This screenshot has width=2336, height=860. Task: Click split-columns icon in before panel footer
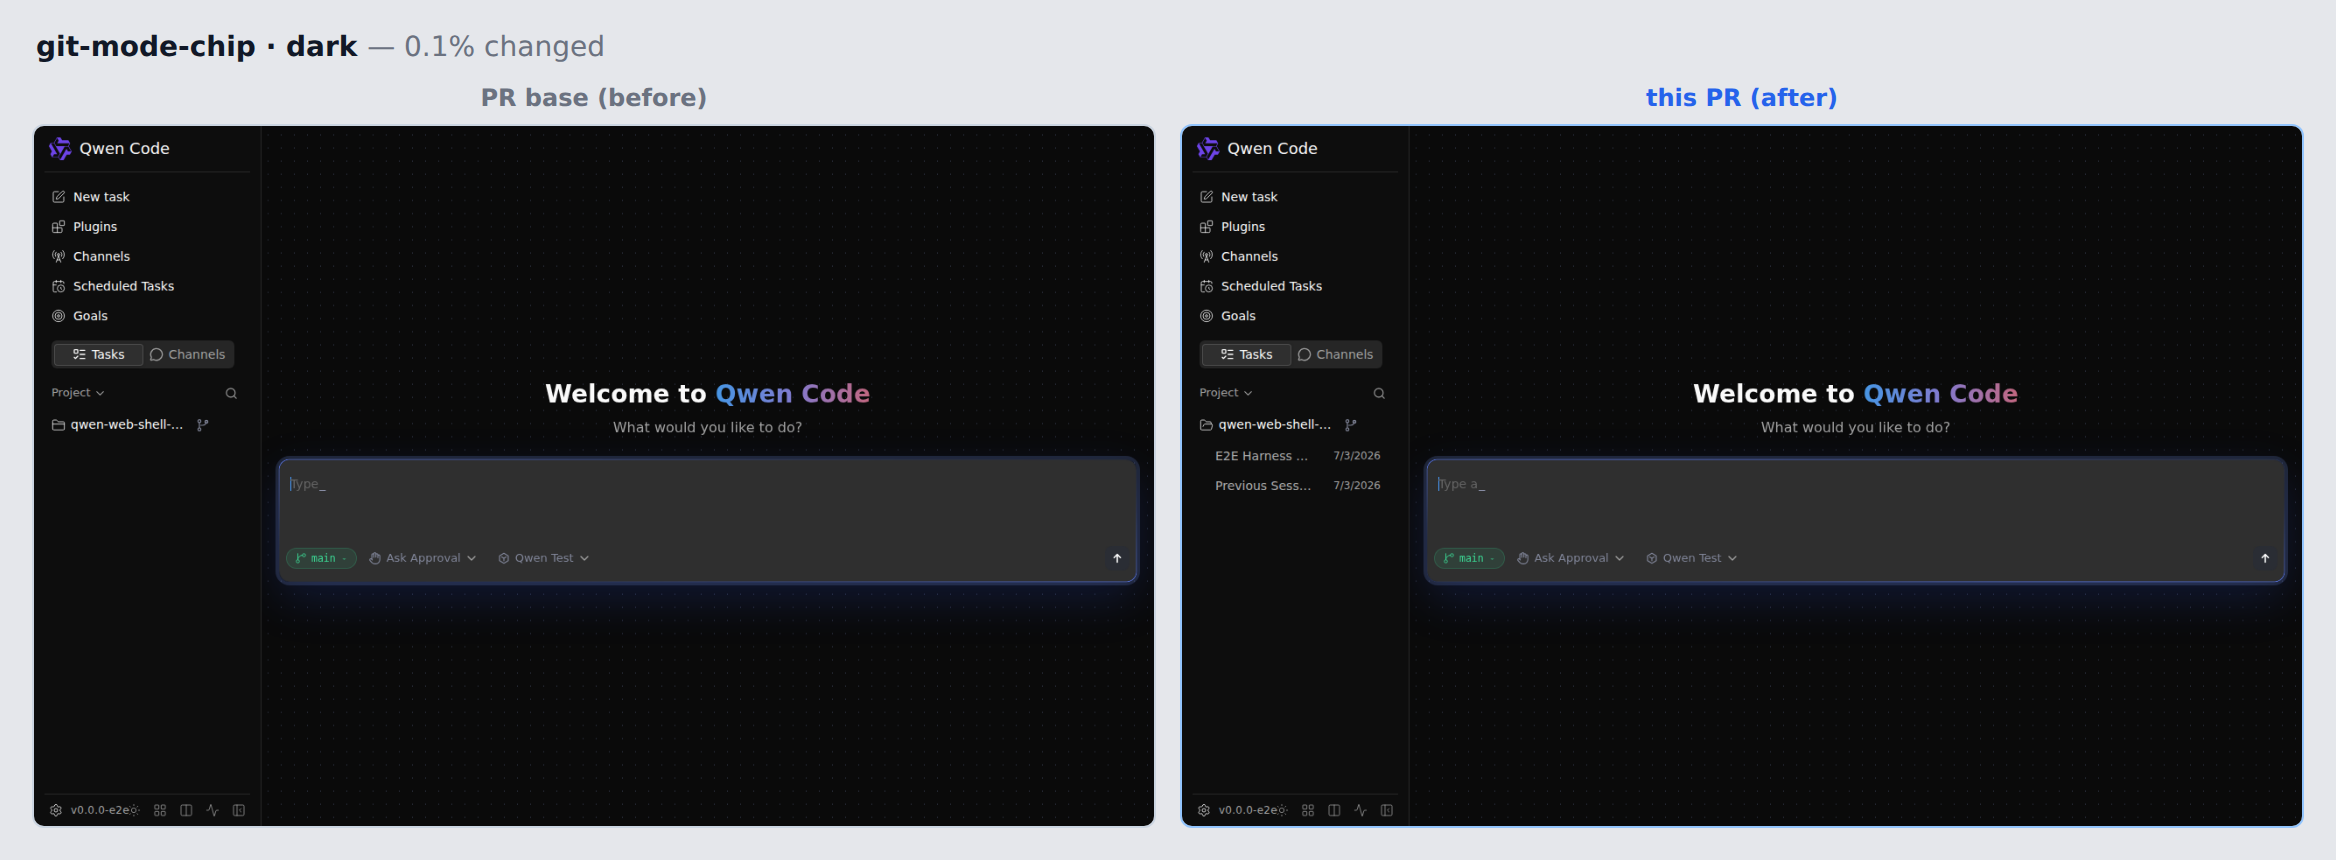point(186,810)
